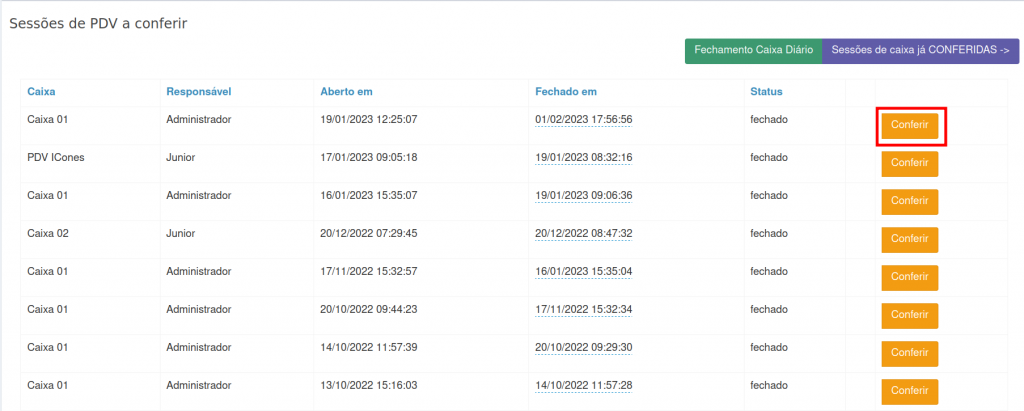
Task: Sort by Aberto em column header
Action: click(346, 92)
